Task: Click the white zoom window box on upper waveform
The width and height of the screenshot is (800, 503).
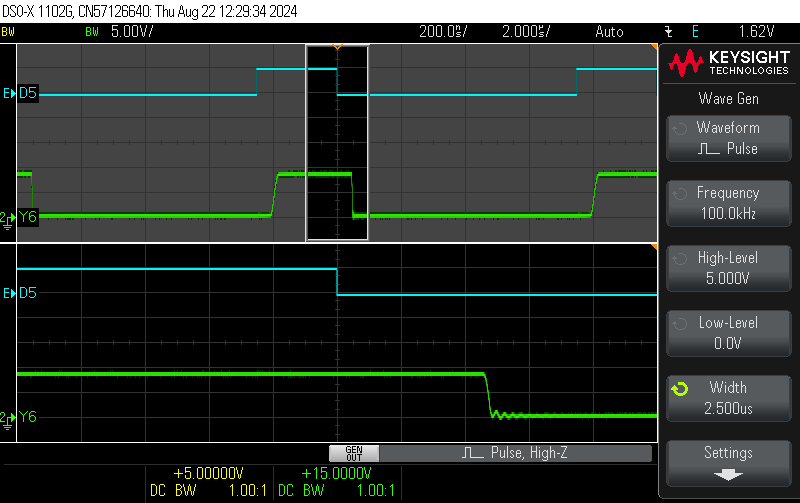Action: point(337,142)
